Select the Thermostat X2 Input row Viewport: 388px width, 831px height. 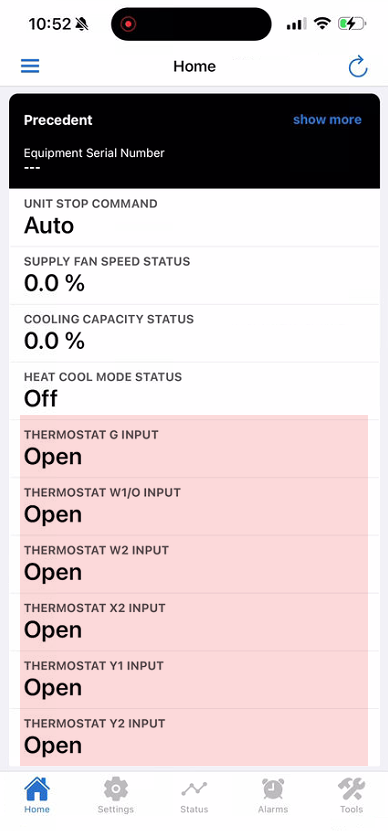tap(195, 622)
